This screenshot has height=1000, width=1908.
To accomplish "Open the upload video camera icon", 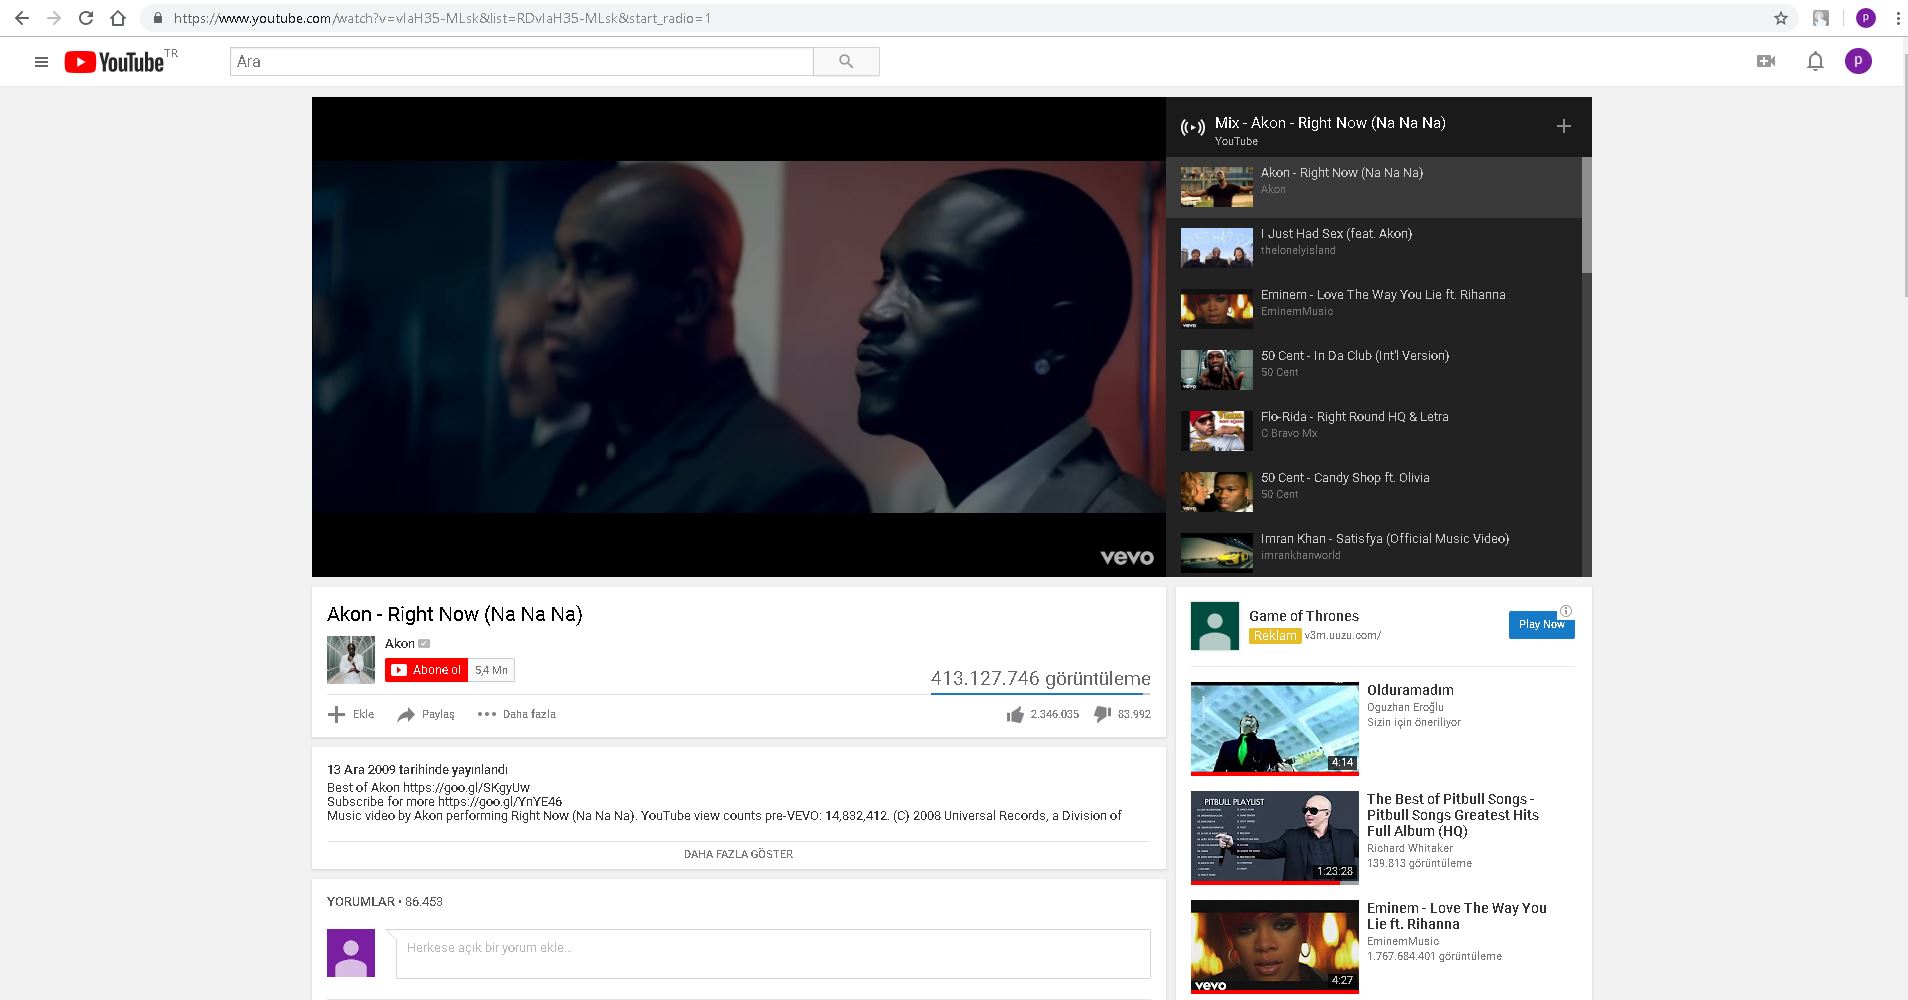I will point(1766,61).
